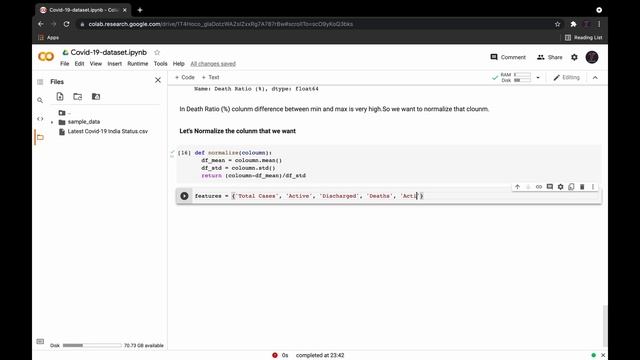Toggle Files sidebar folder icon
Viewport: 640px width, 360px height.
40,137
